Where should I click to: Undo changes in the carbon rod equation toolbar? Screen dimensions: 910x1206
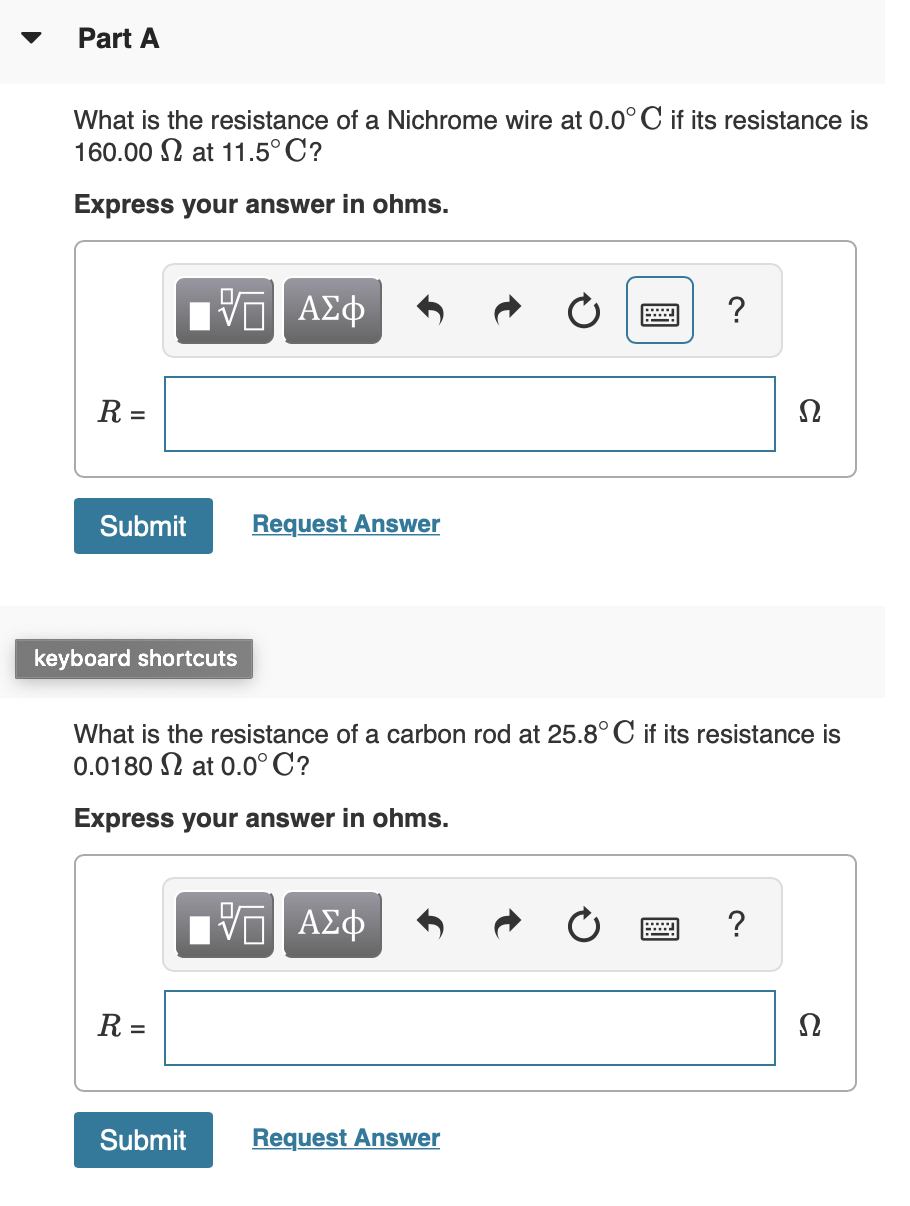[x=429, y=924]
